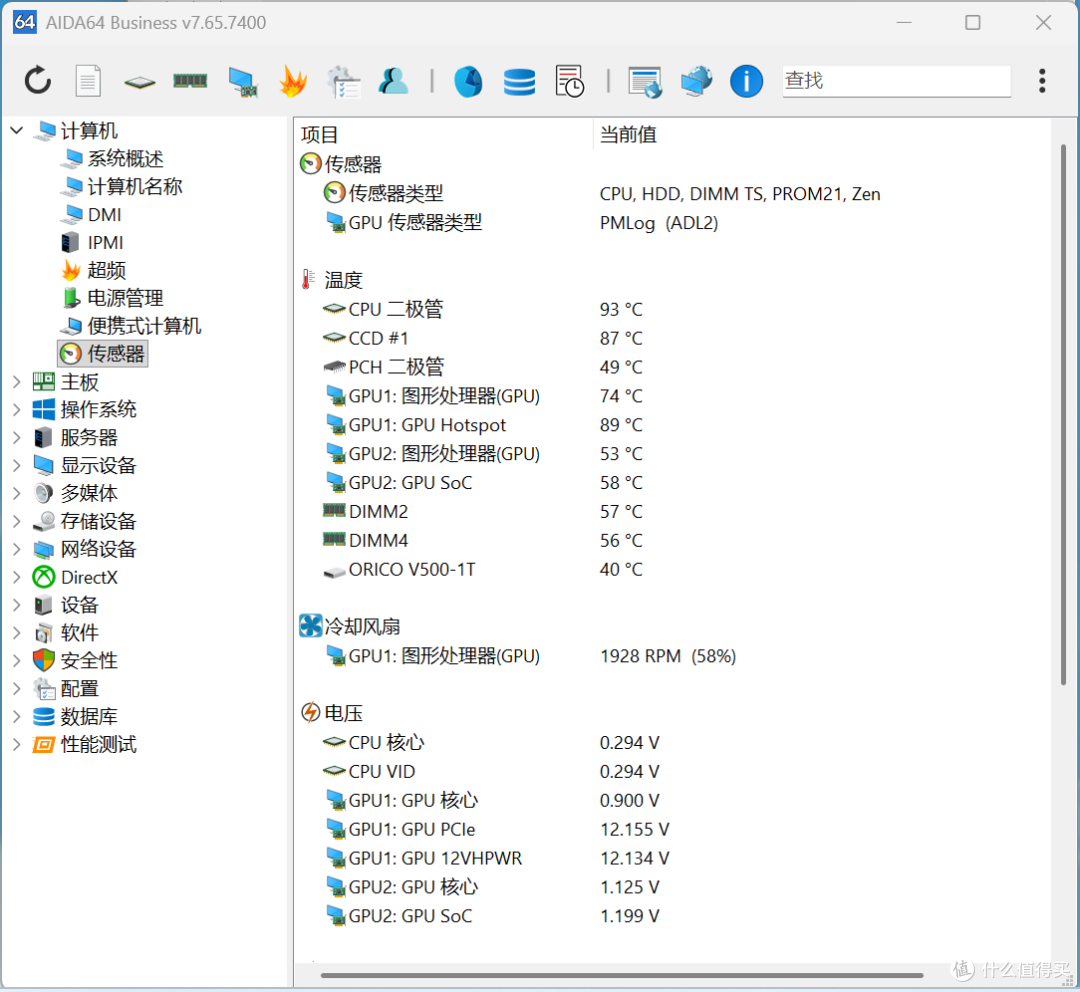
Task: Expand the 显示设备 tree node
Action: tap(17, 465)
